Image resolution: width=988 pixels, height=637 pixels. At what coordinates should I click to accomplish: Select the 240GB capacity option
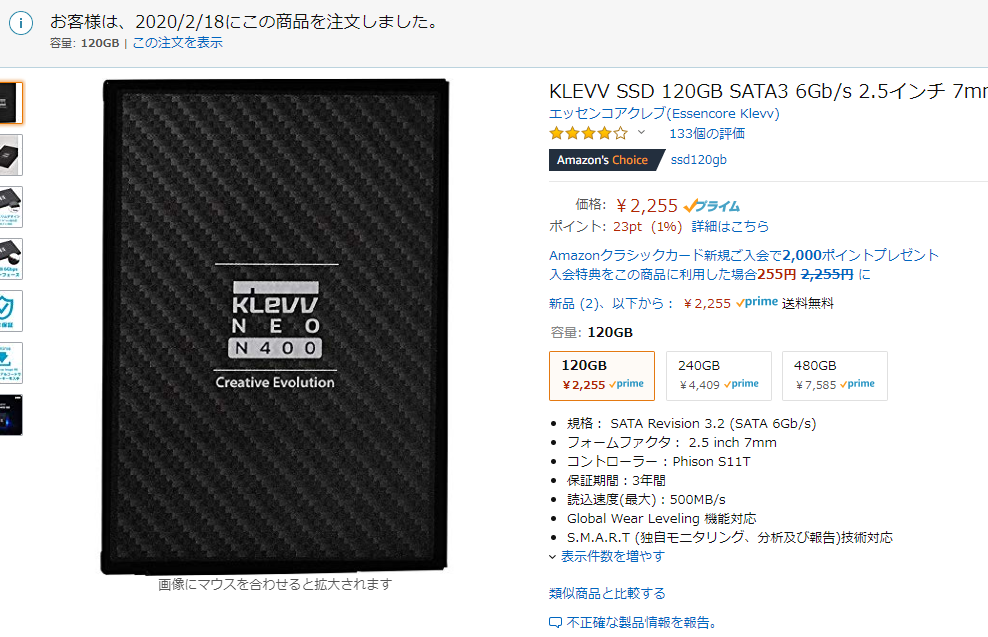[x=718, y=376]
